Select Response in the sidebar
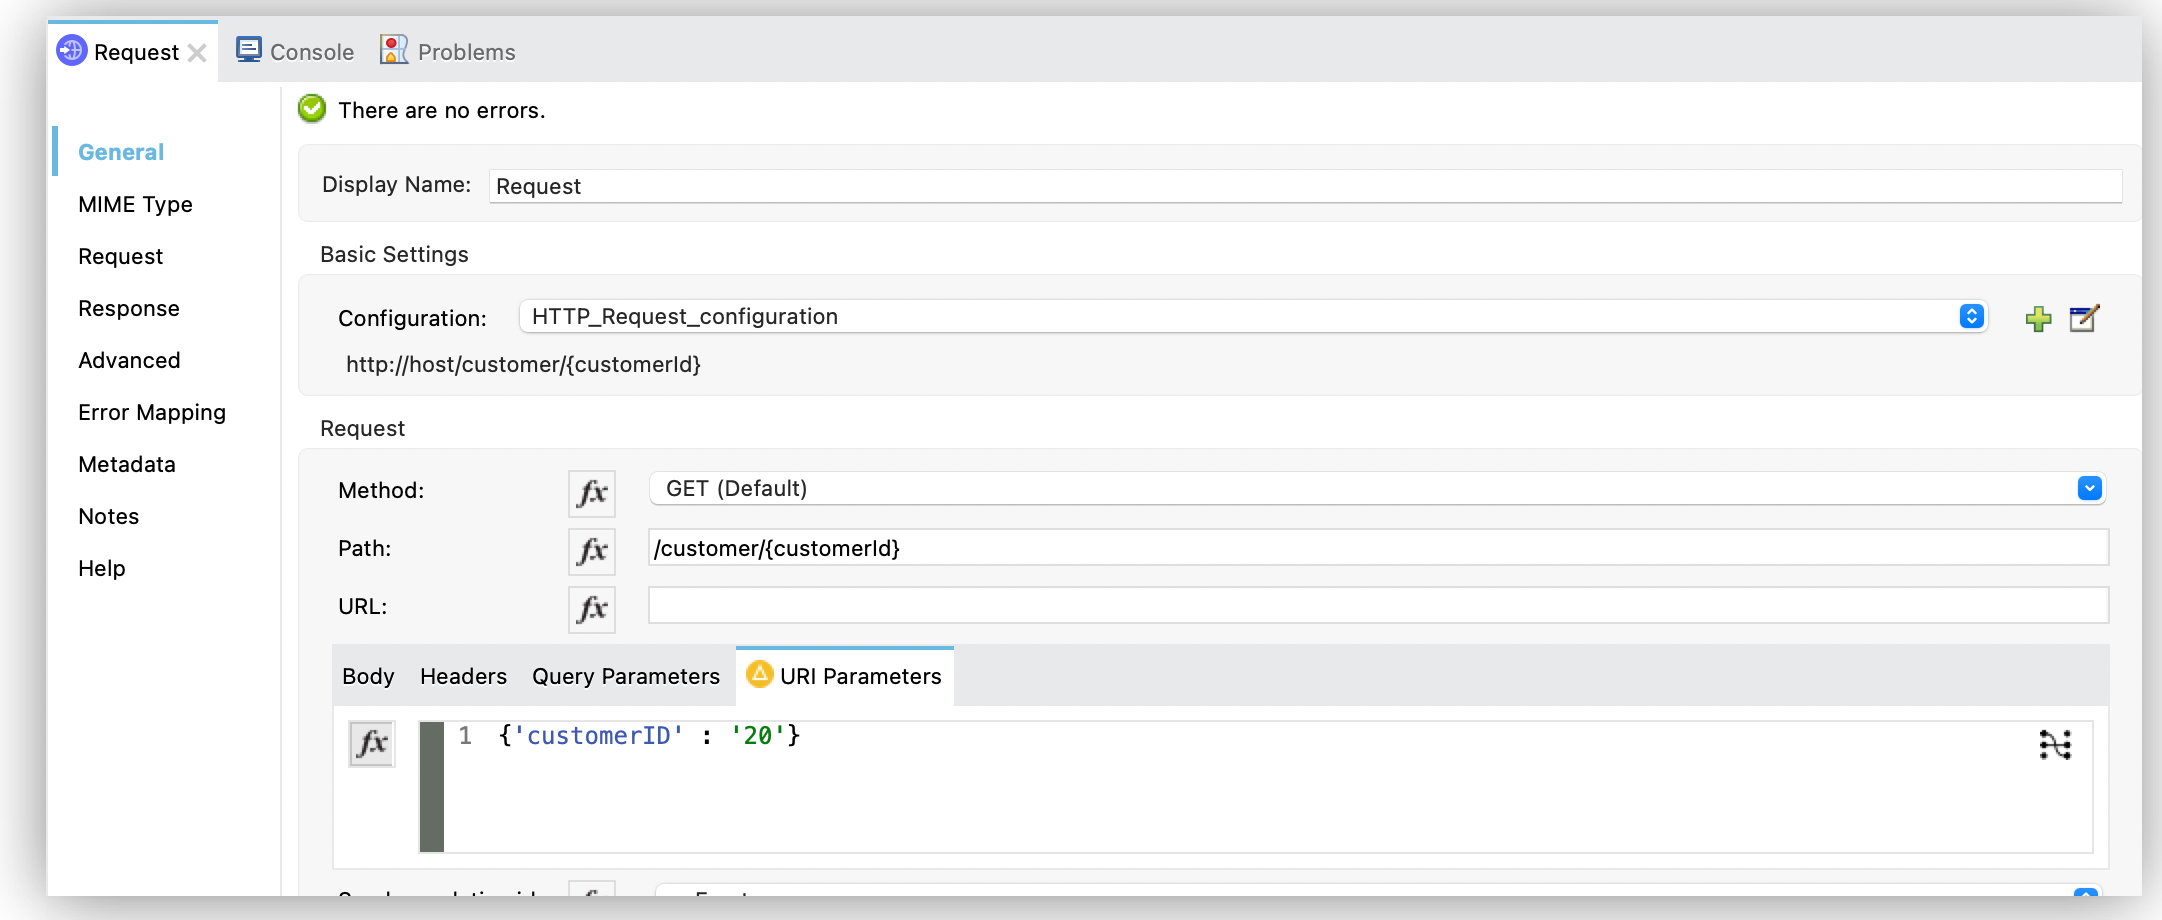Screen dimensions: 2162x920 [129, 309]
